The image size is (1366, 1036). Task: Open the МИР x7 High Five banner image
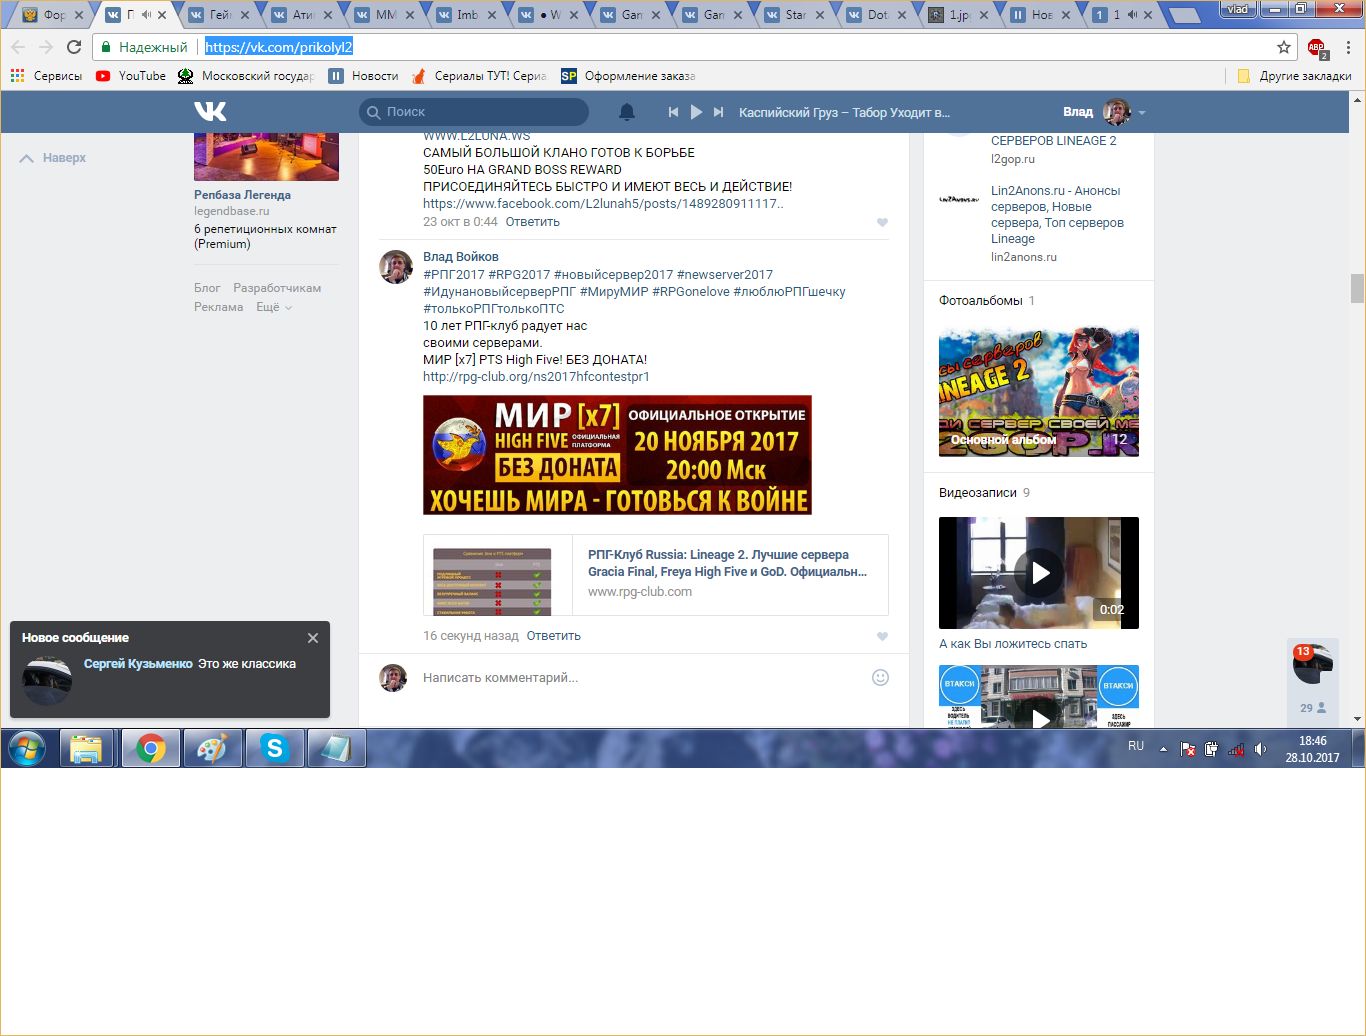(617, 455)
